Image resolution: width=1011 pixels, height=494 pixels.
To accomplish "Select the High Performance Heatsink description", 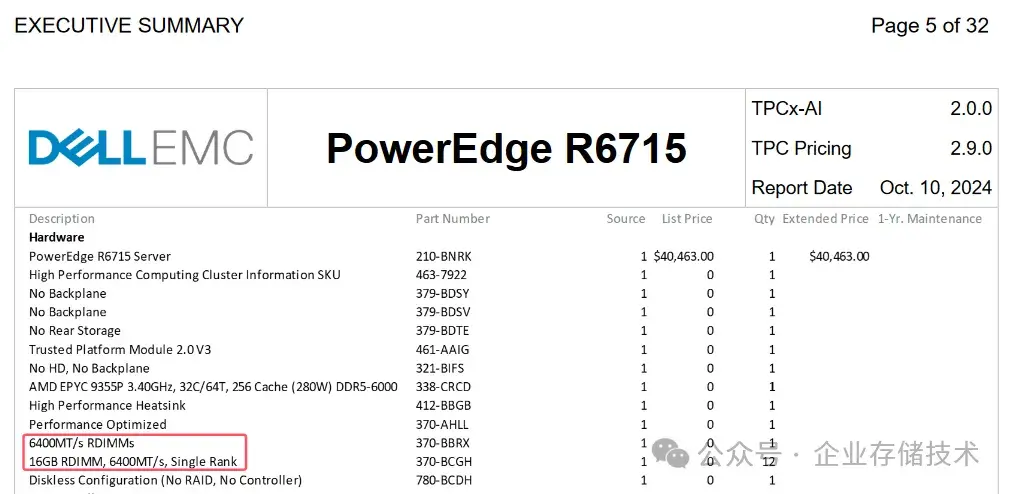I will (107, 406).
